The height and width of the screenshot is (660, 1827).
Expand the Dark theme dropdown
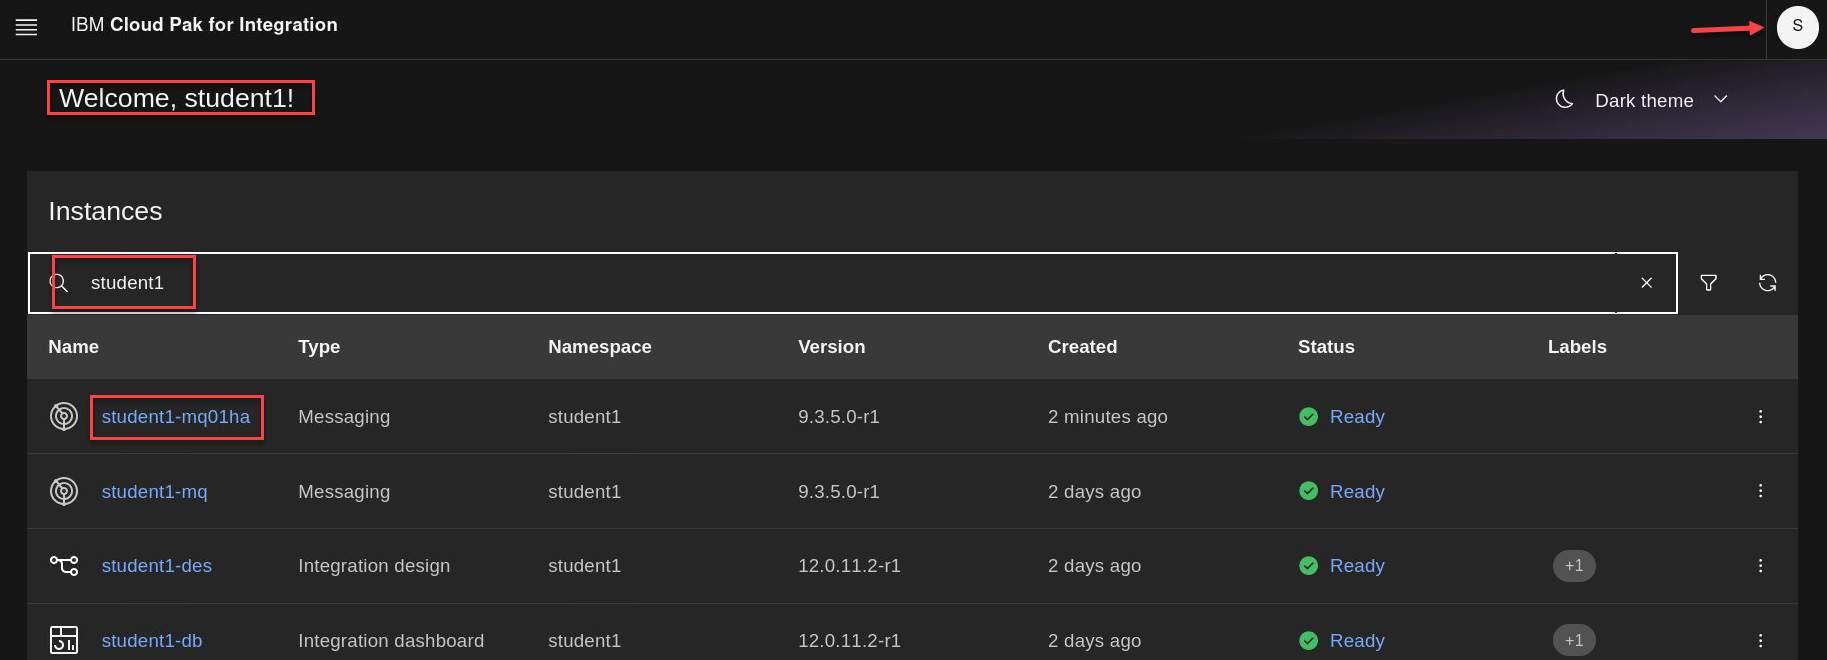[x=1720, y=100]
